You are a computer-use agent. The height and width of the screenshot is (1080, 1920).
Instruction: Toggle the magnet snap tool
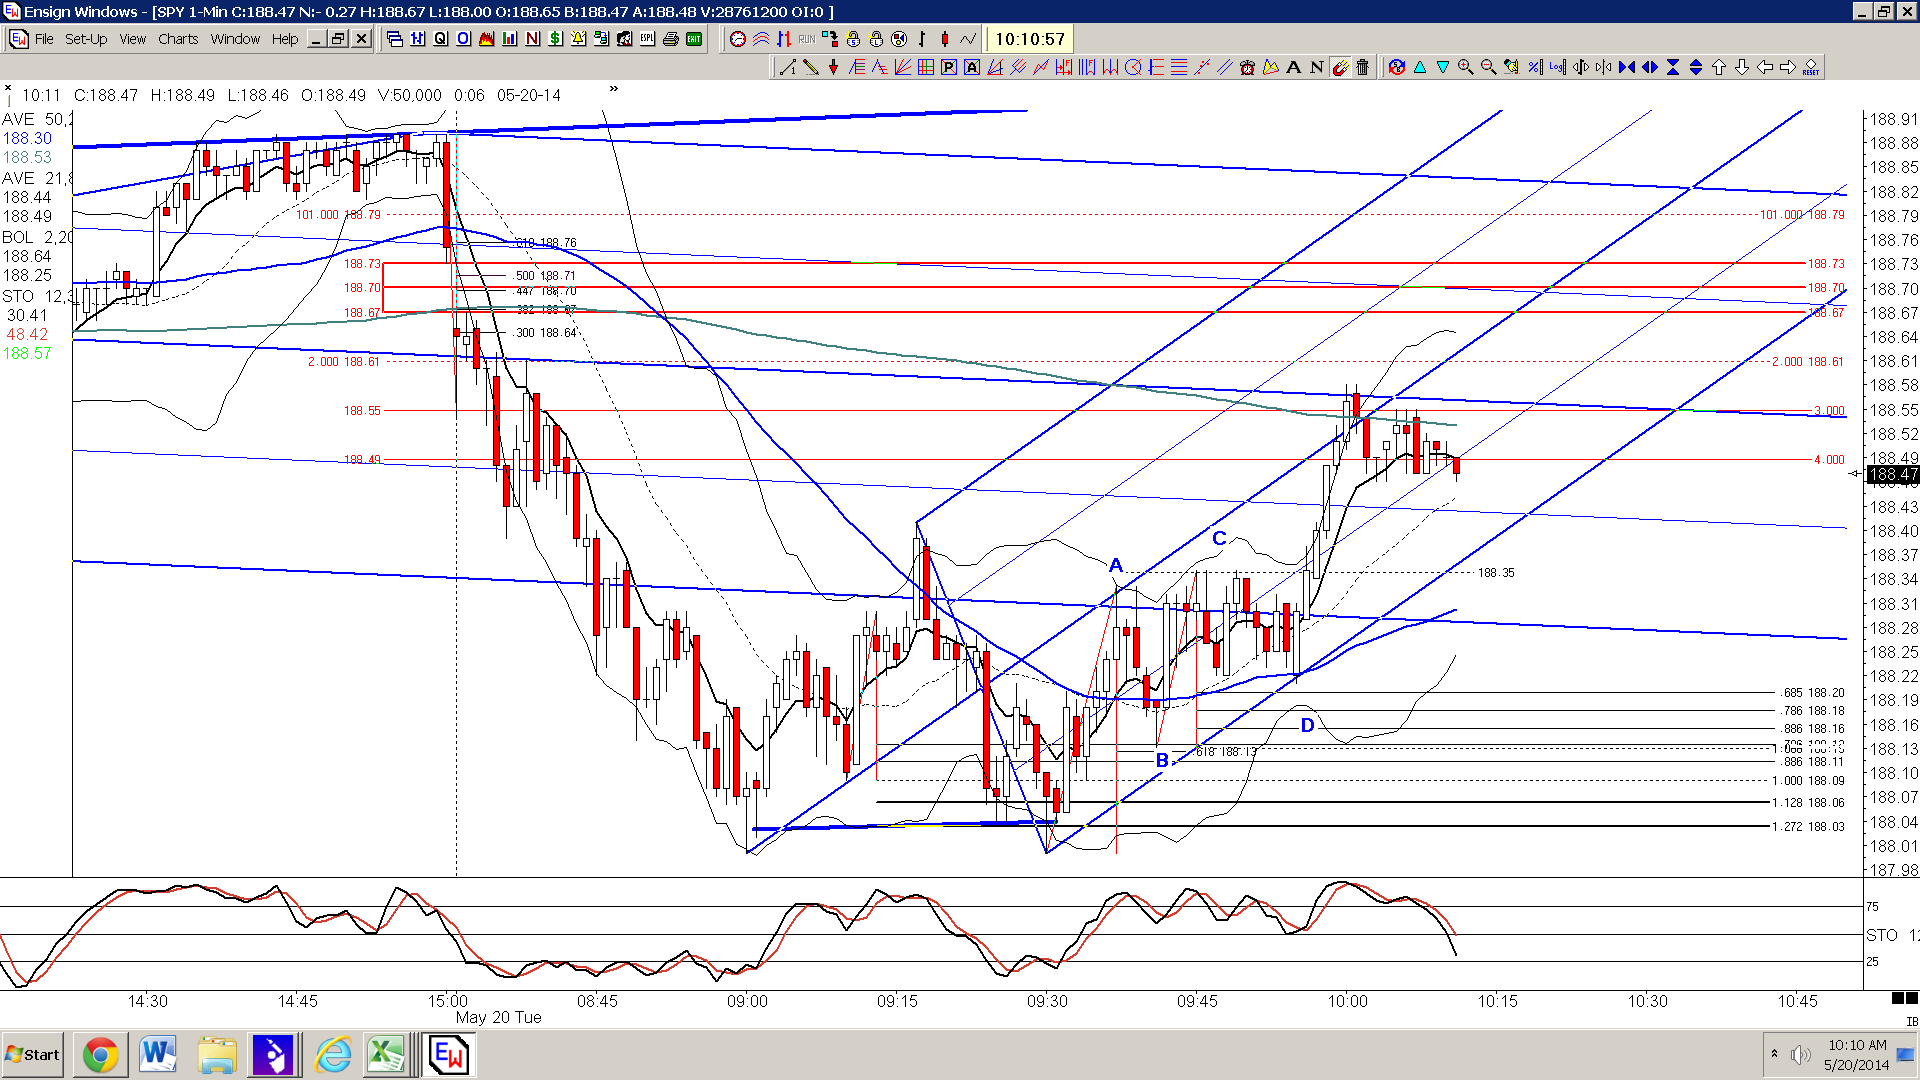pyautogui.click(x=1339, y=67)
